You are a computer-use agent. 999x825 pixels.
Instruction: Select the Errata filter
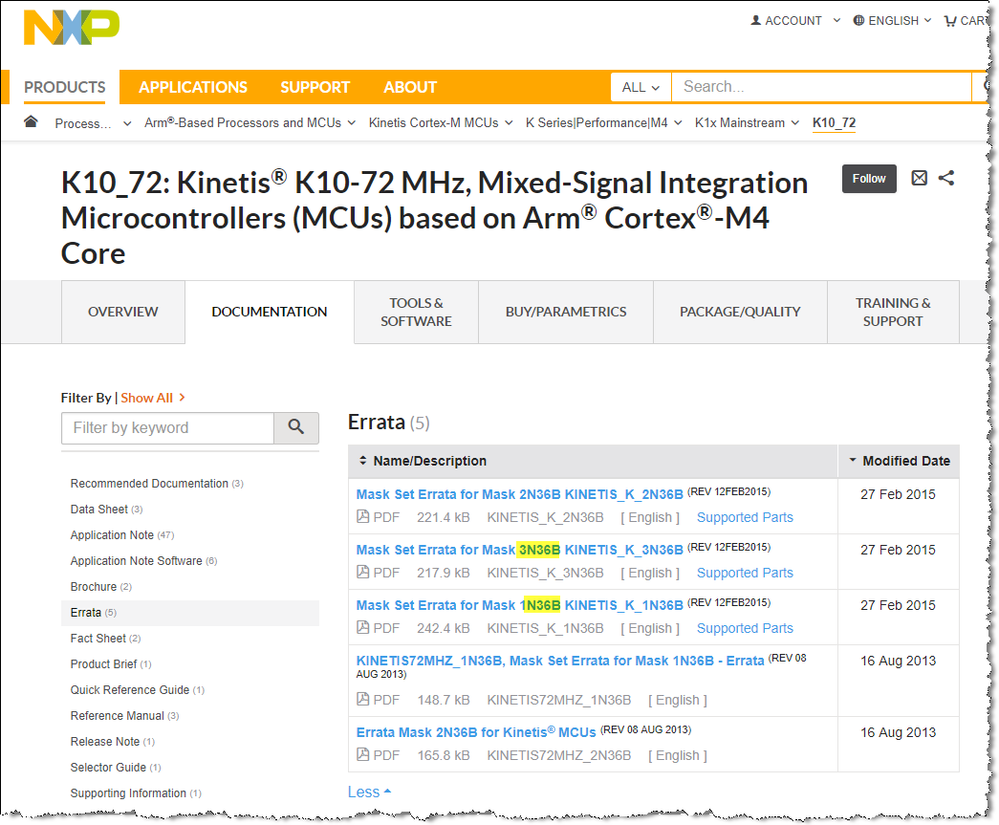tap(190, 612)
